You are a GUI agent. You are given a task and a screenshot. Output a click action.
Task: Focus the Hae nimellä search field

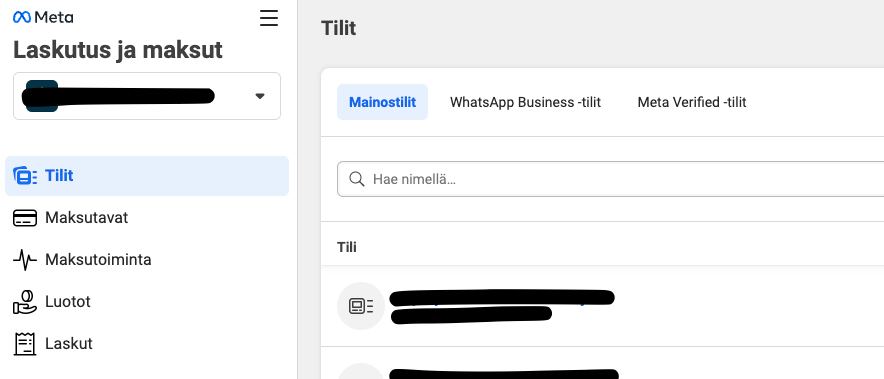coord(611,179)
